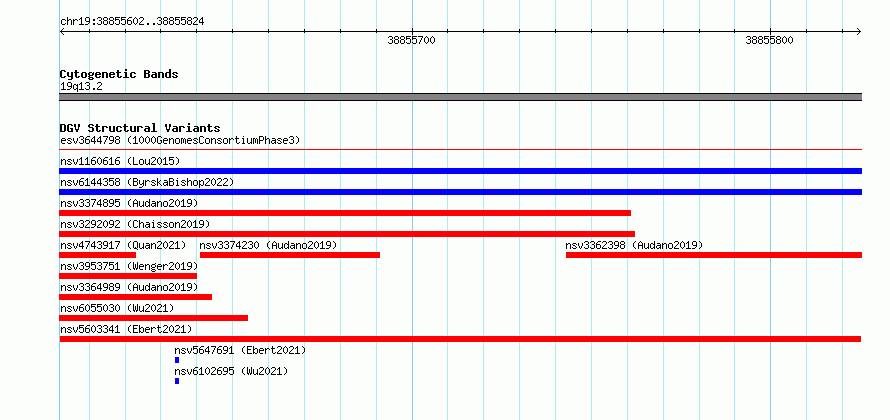890x420 pixels.
Task: Open the nsv6055030 (Wu2021) label
Action: 117,308
